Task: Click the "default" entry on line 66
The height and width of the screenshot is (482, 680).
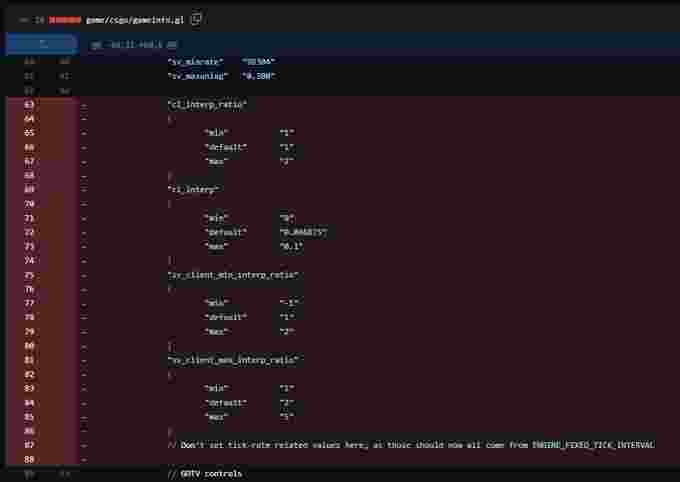Action: point(226,148)
